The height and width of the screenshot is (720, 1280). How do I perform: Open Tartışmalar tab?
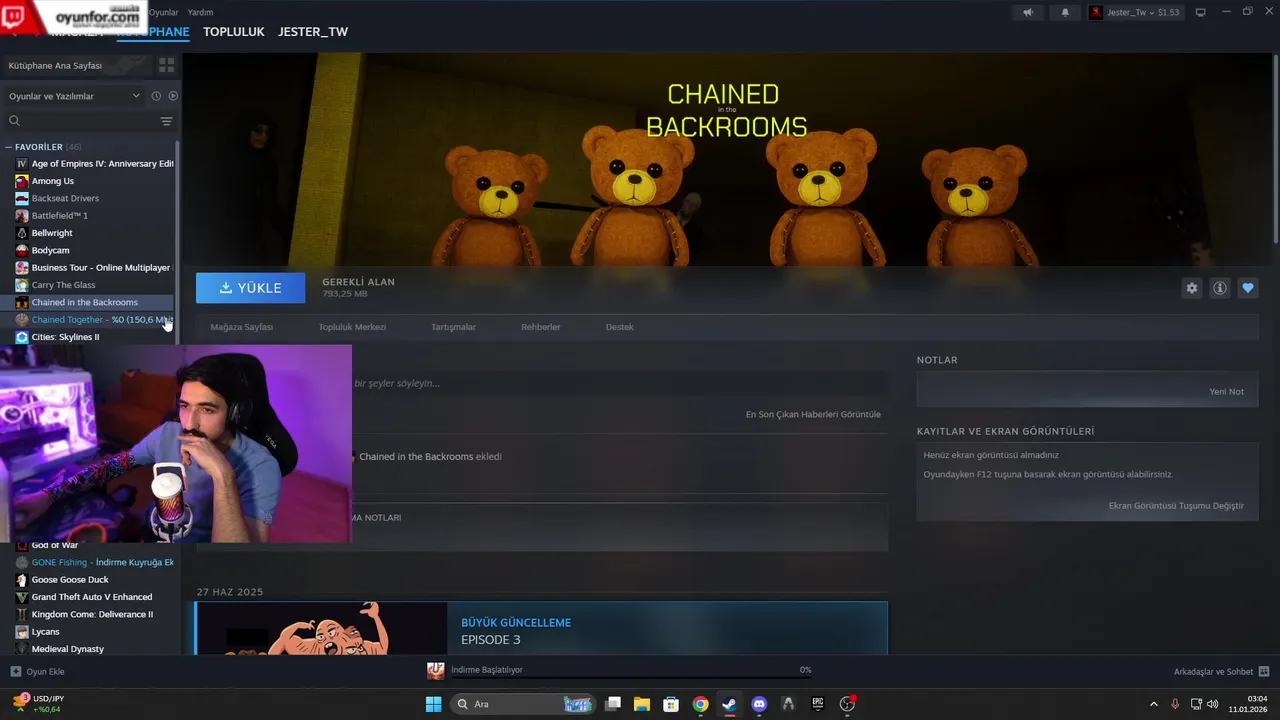453,327
